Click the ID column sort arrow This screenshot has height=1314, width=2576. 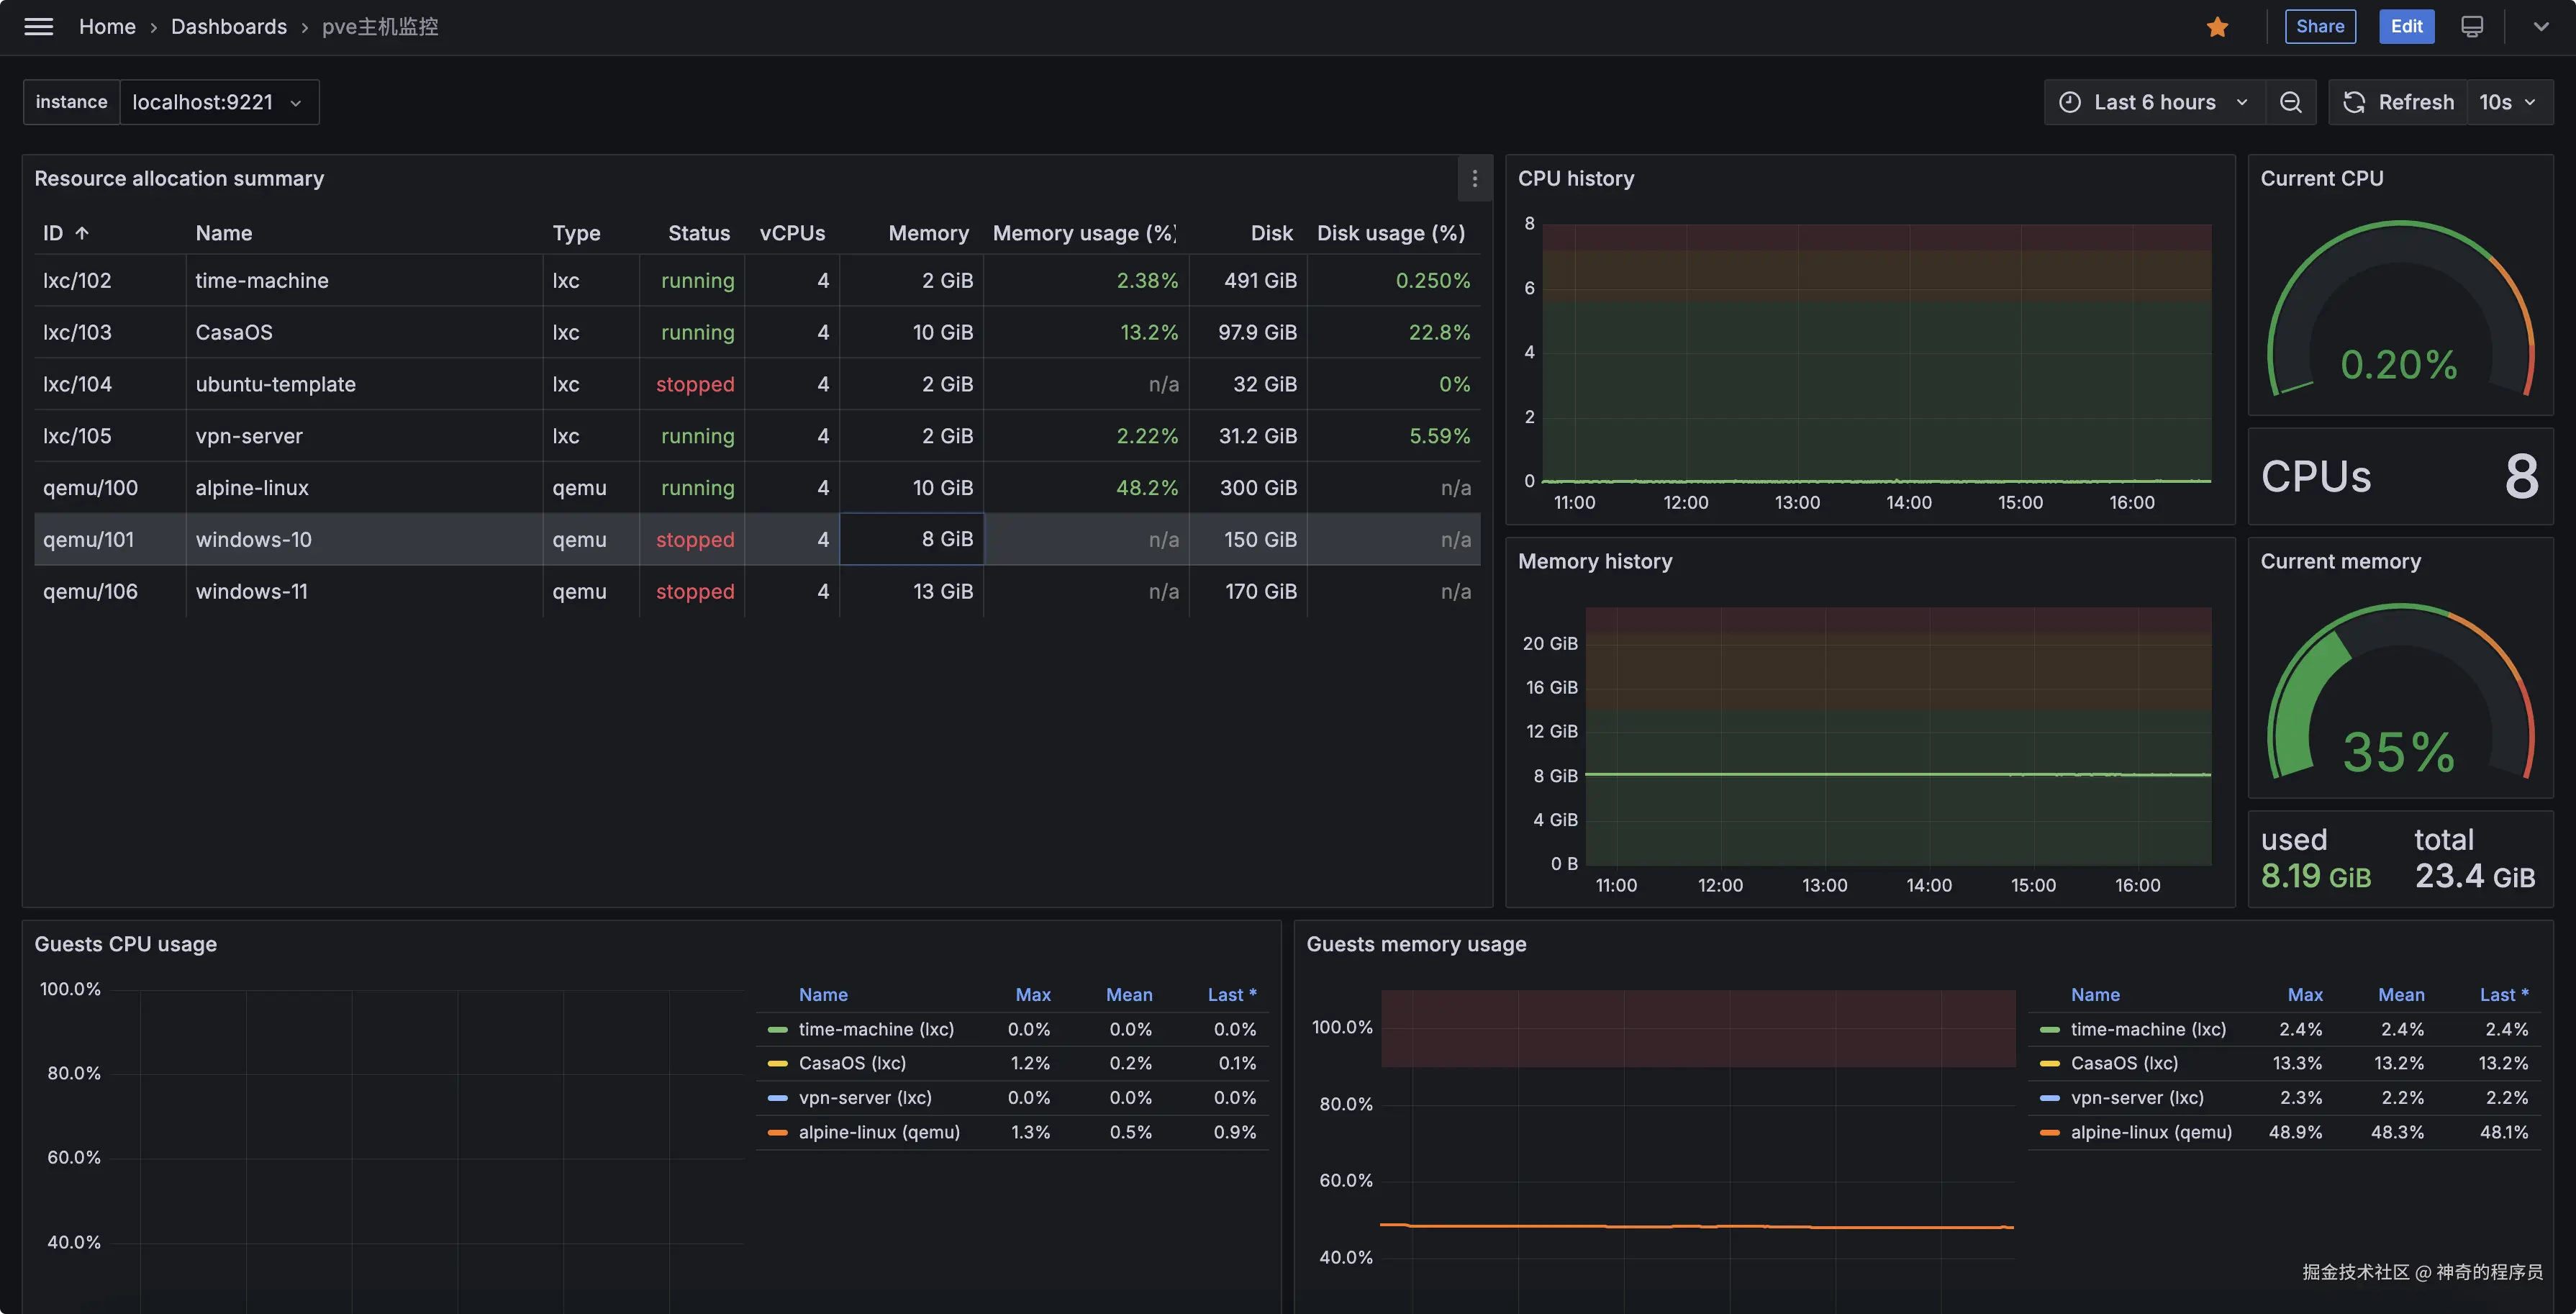(x=82, y=233)
